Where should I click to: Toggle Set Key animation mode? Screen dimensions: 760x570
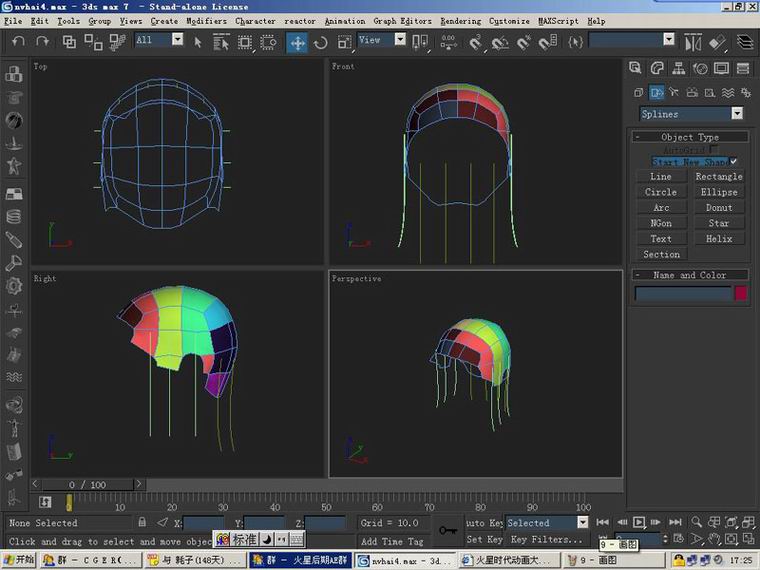484,539
